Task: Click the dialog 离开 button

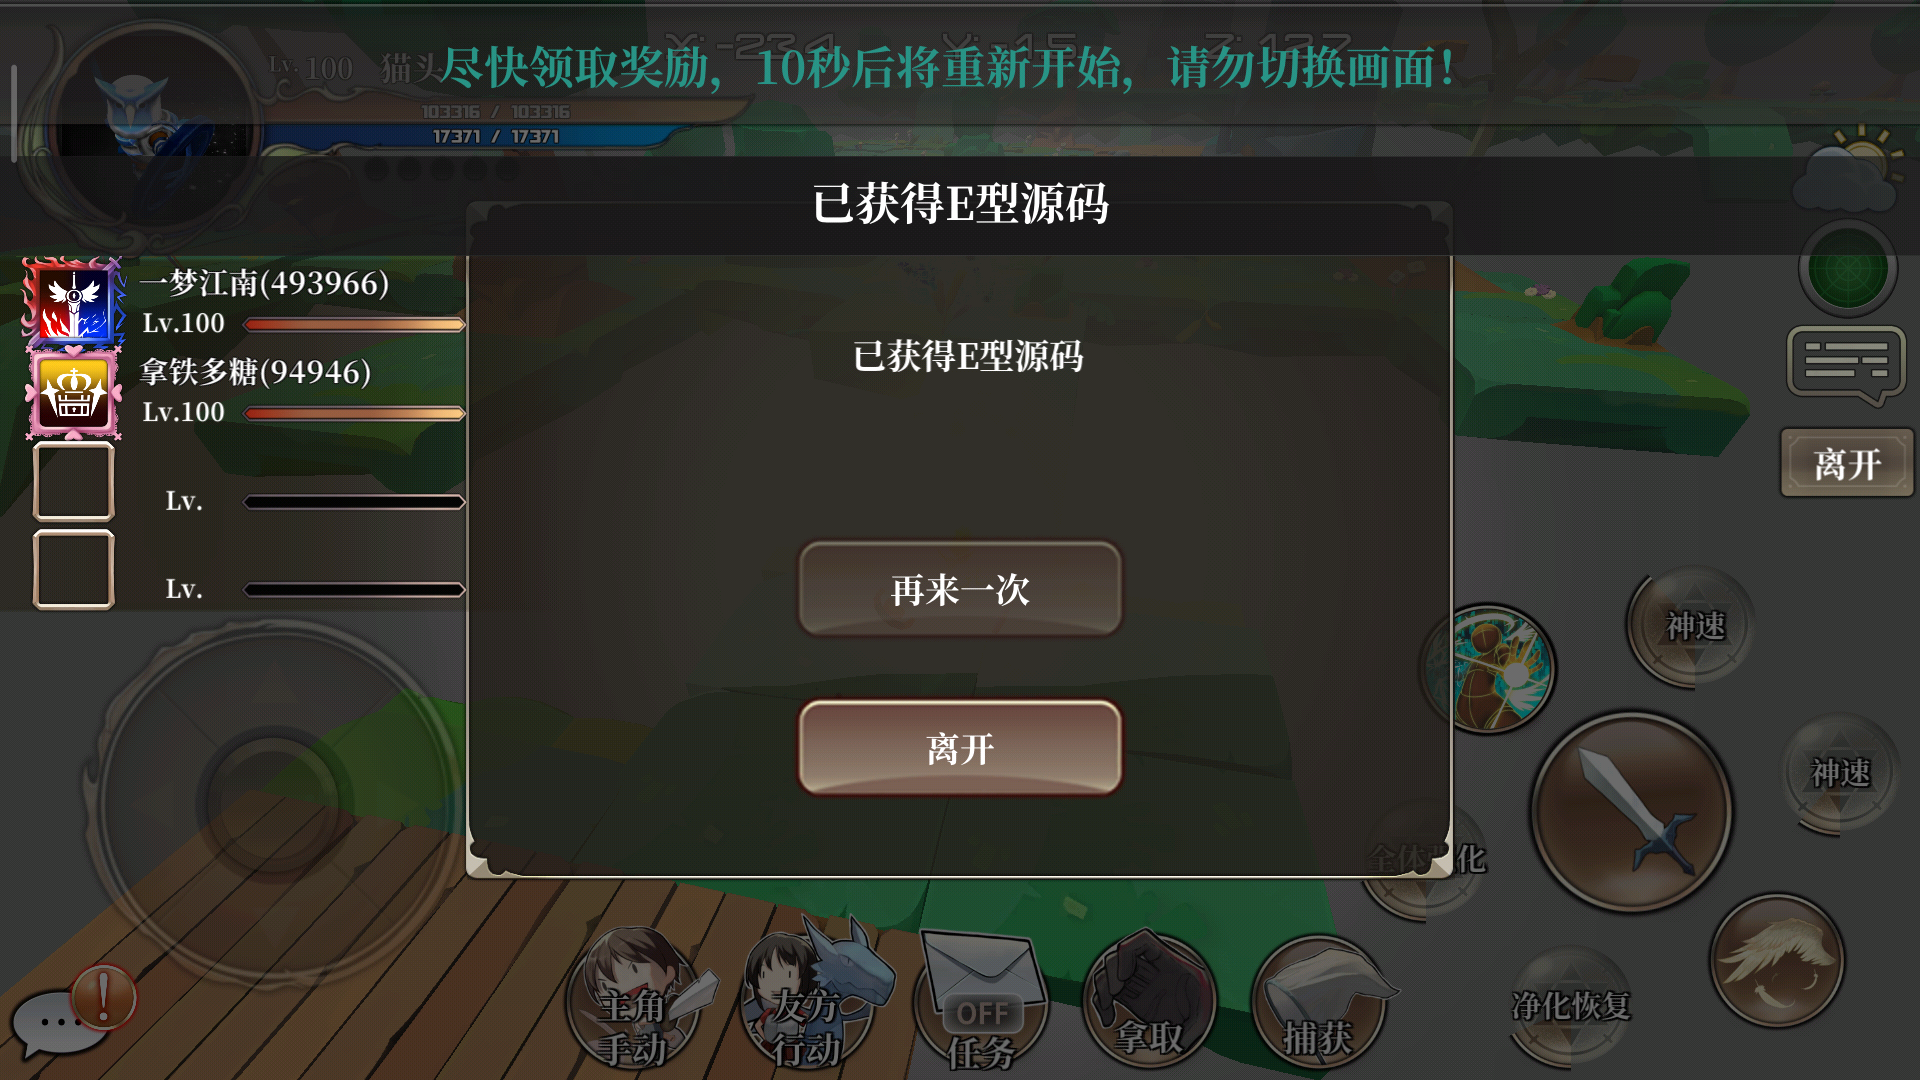Action: (x=960, y=748)
